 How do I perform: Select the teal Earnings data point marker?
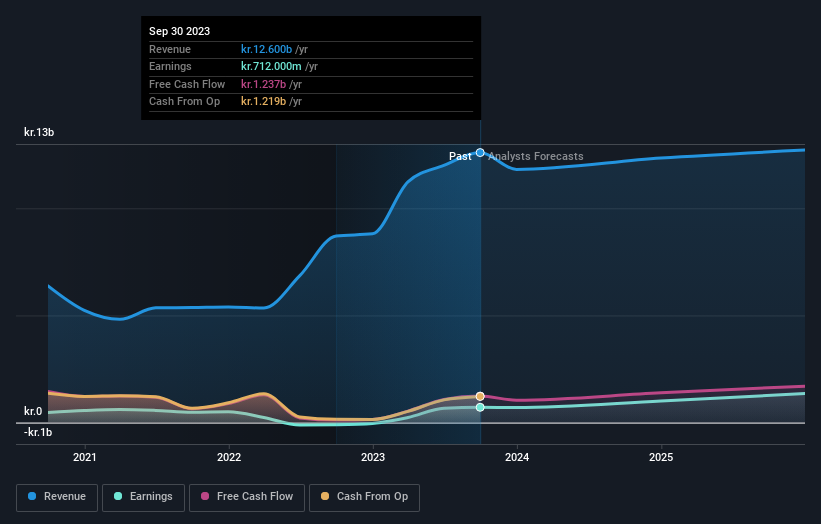tap(480, 407)
